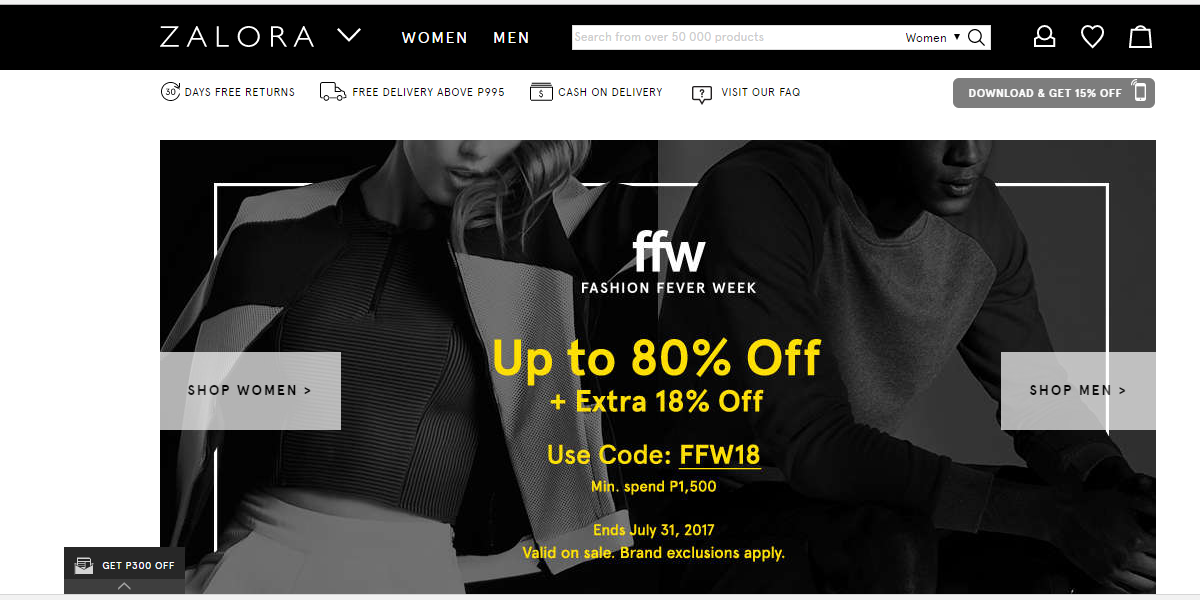Click the delivery truck icon

click(x=333, y=92)
